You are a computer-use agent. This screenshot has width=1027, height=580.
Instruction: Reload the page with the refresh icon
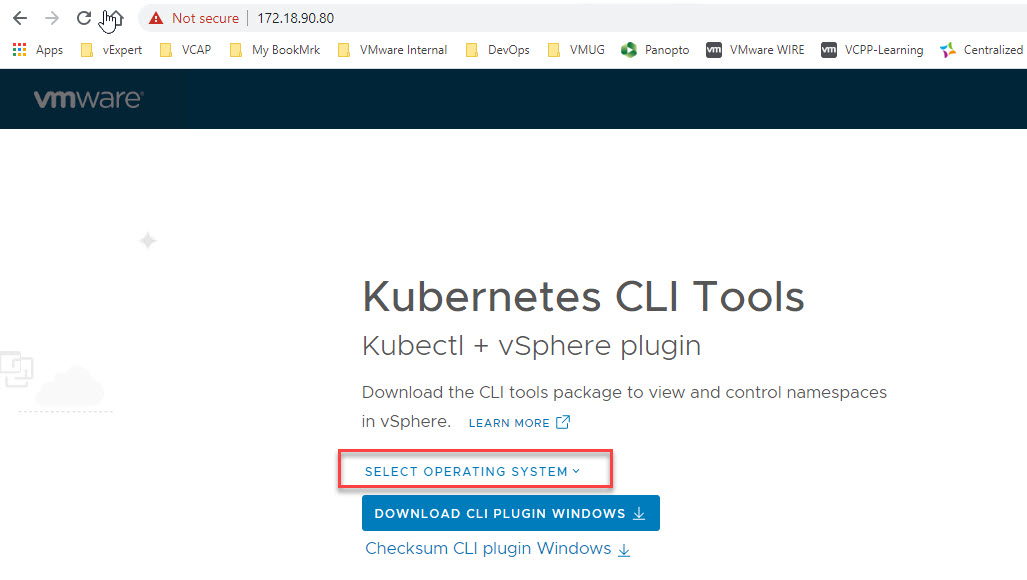[x=84, y=18]
